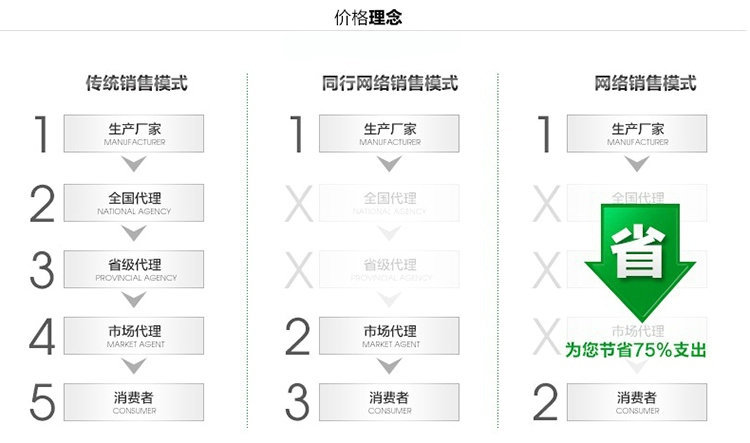Click the down arrow below 生产厂家 in 网络销售模式 column
Screen dimensions: 750x443
pos(637,164)
